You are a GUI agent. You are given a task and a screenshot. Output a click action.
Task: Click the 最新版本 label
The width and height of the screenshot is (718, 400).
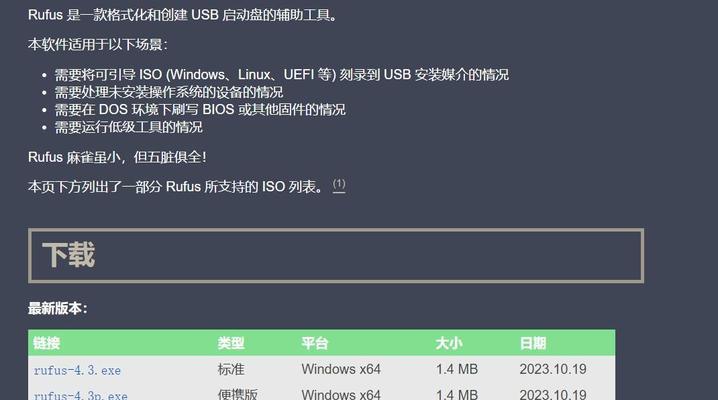[x=58, y=308]
